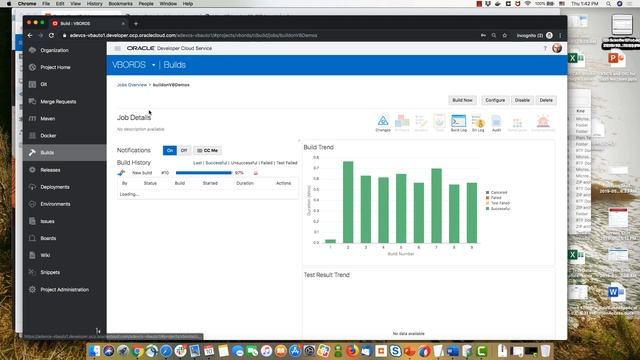Click the Canceled legend color swatch

[x=487, y=192]
